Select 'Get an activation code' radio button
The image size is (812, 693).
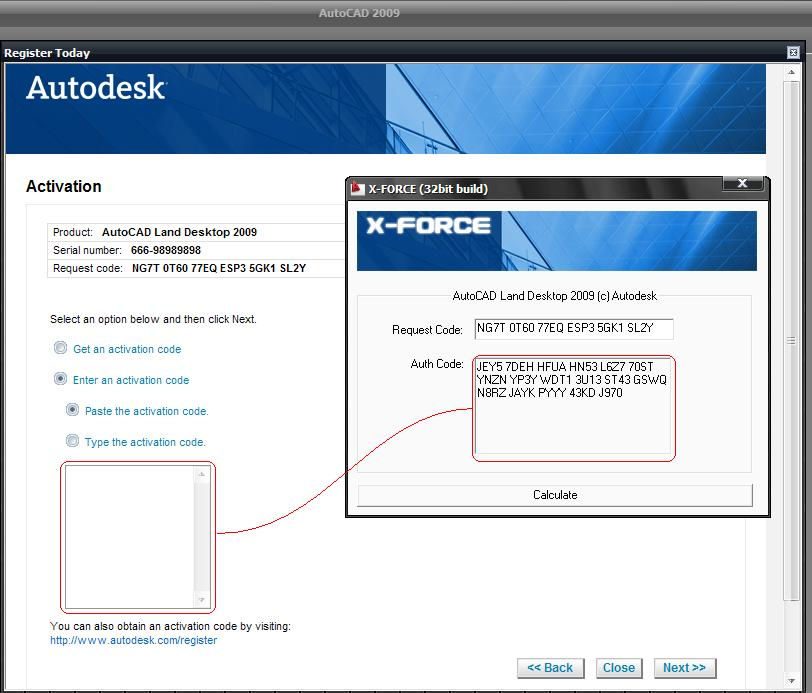(61, 348)
